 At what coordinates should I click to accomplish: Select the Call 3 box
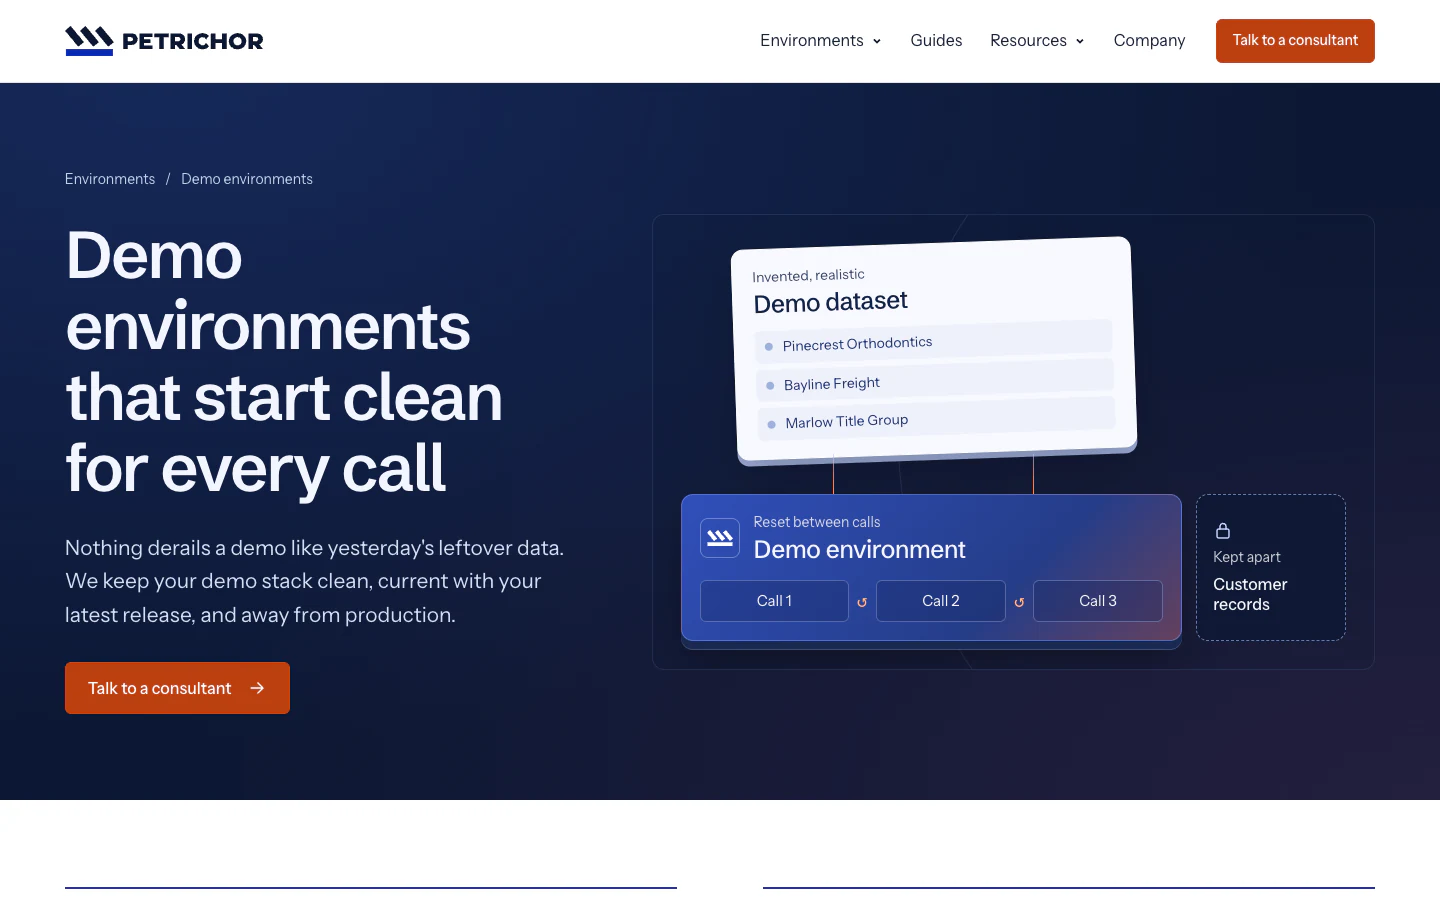1098,601
